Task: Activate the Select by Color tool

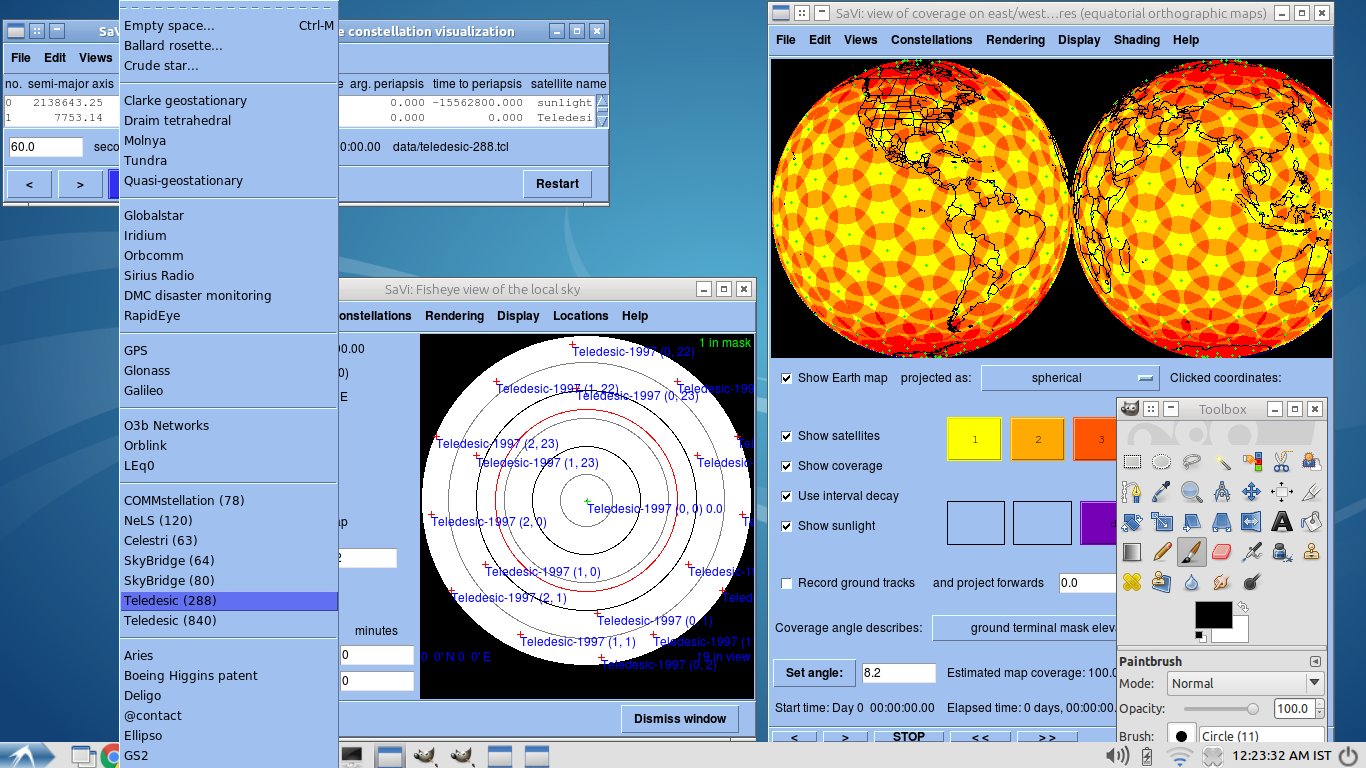Action: tap(1251, 462)
